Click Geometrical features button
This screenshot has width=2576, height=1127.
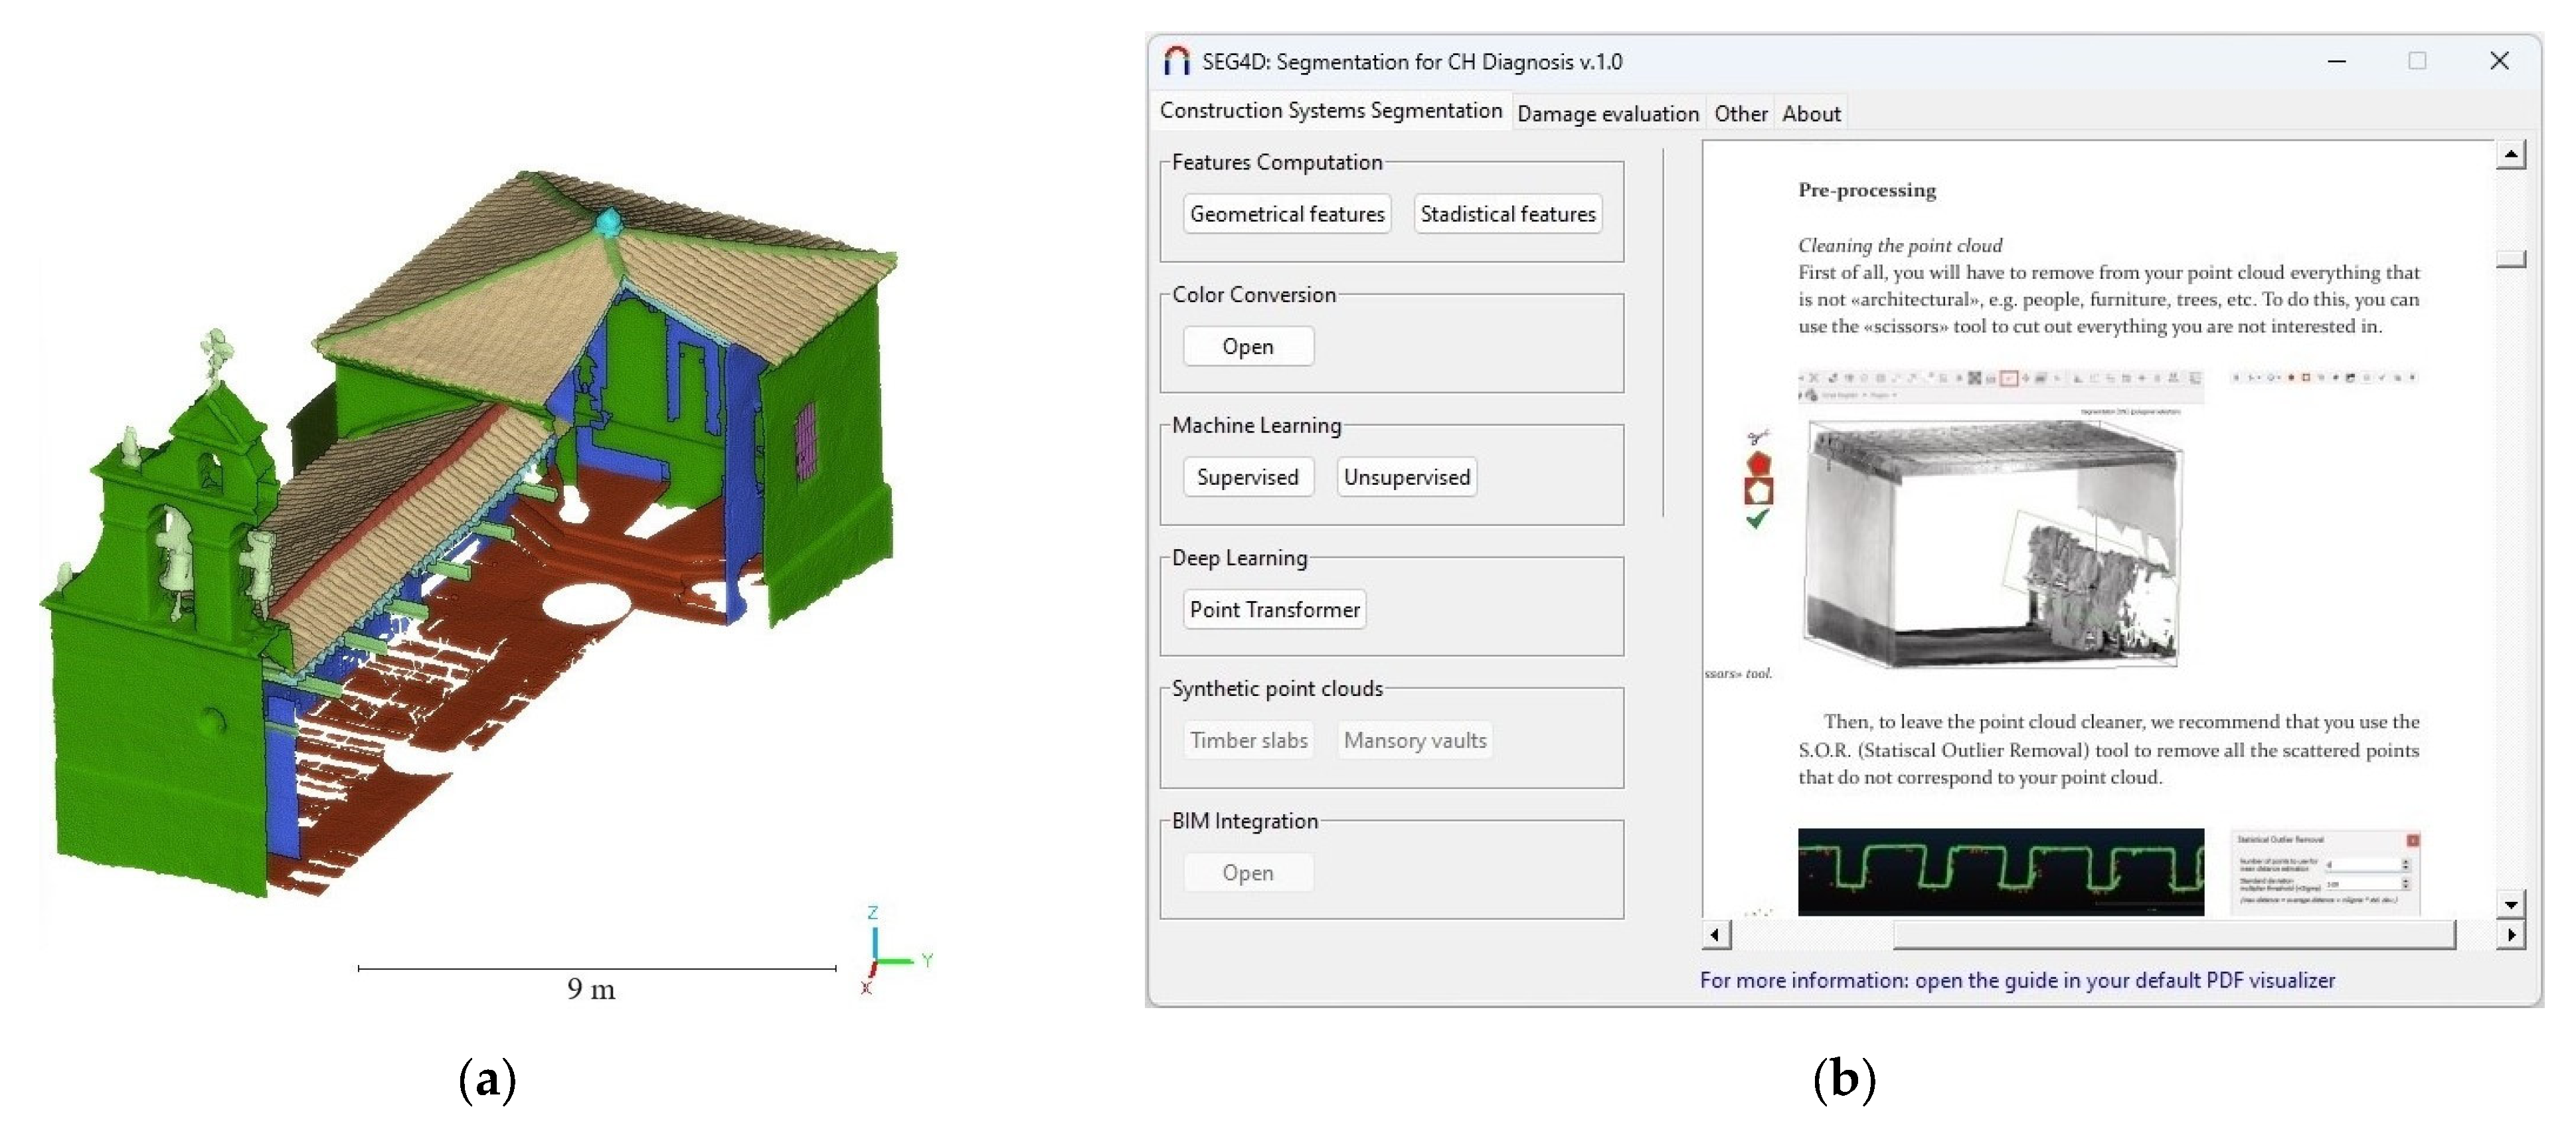1287,214
